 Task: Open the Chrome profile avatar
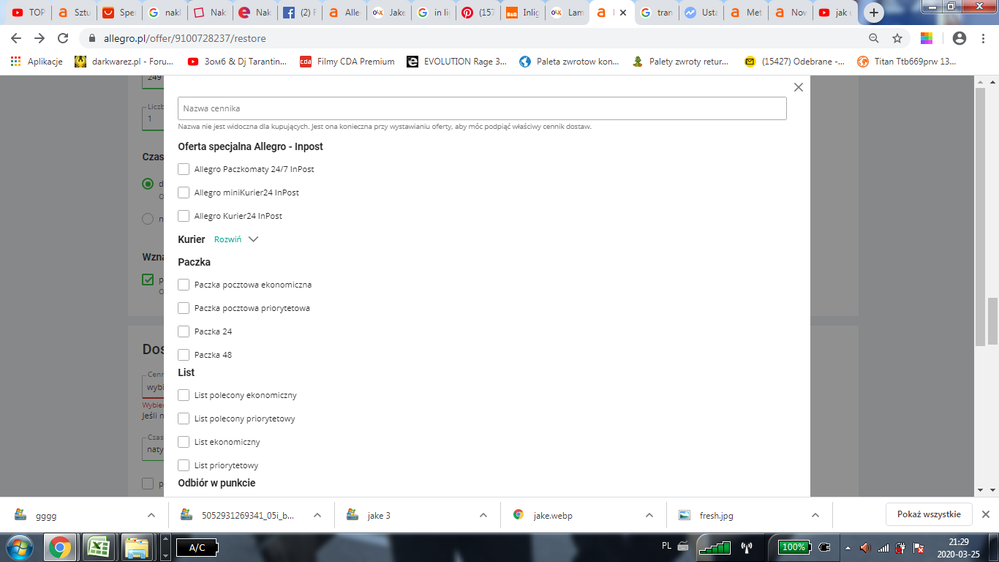pyautogui.click(x=959, y=38)
